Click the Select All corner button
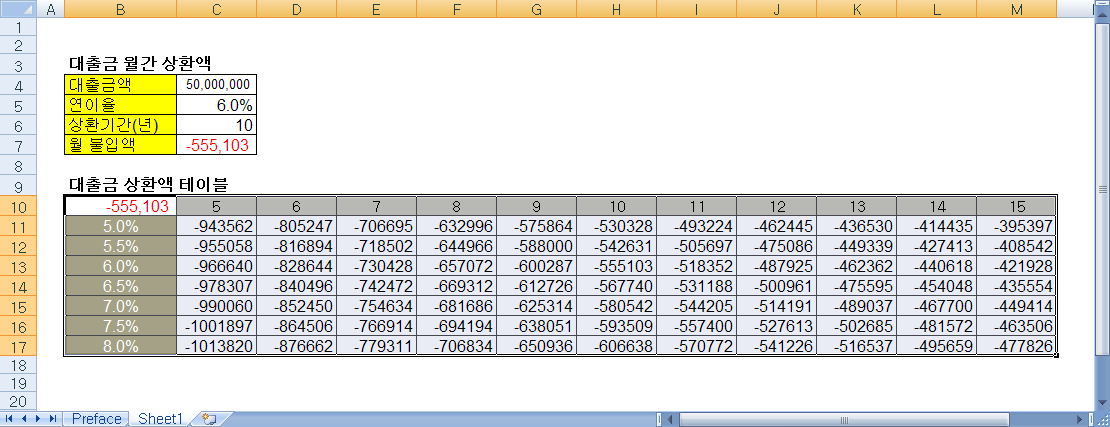Viewport: 1110px width, 427px height. [17, 8]
